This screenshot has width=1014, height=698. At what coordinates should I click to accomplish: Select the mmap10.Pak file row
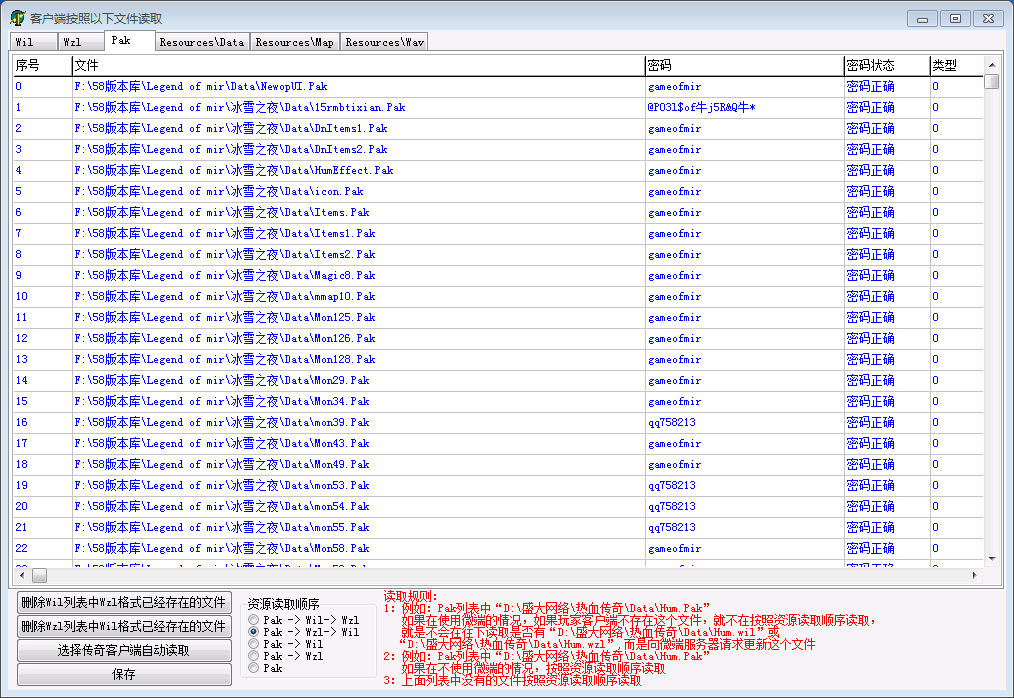click(498, 296)
